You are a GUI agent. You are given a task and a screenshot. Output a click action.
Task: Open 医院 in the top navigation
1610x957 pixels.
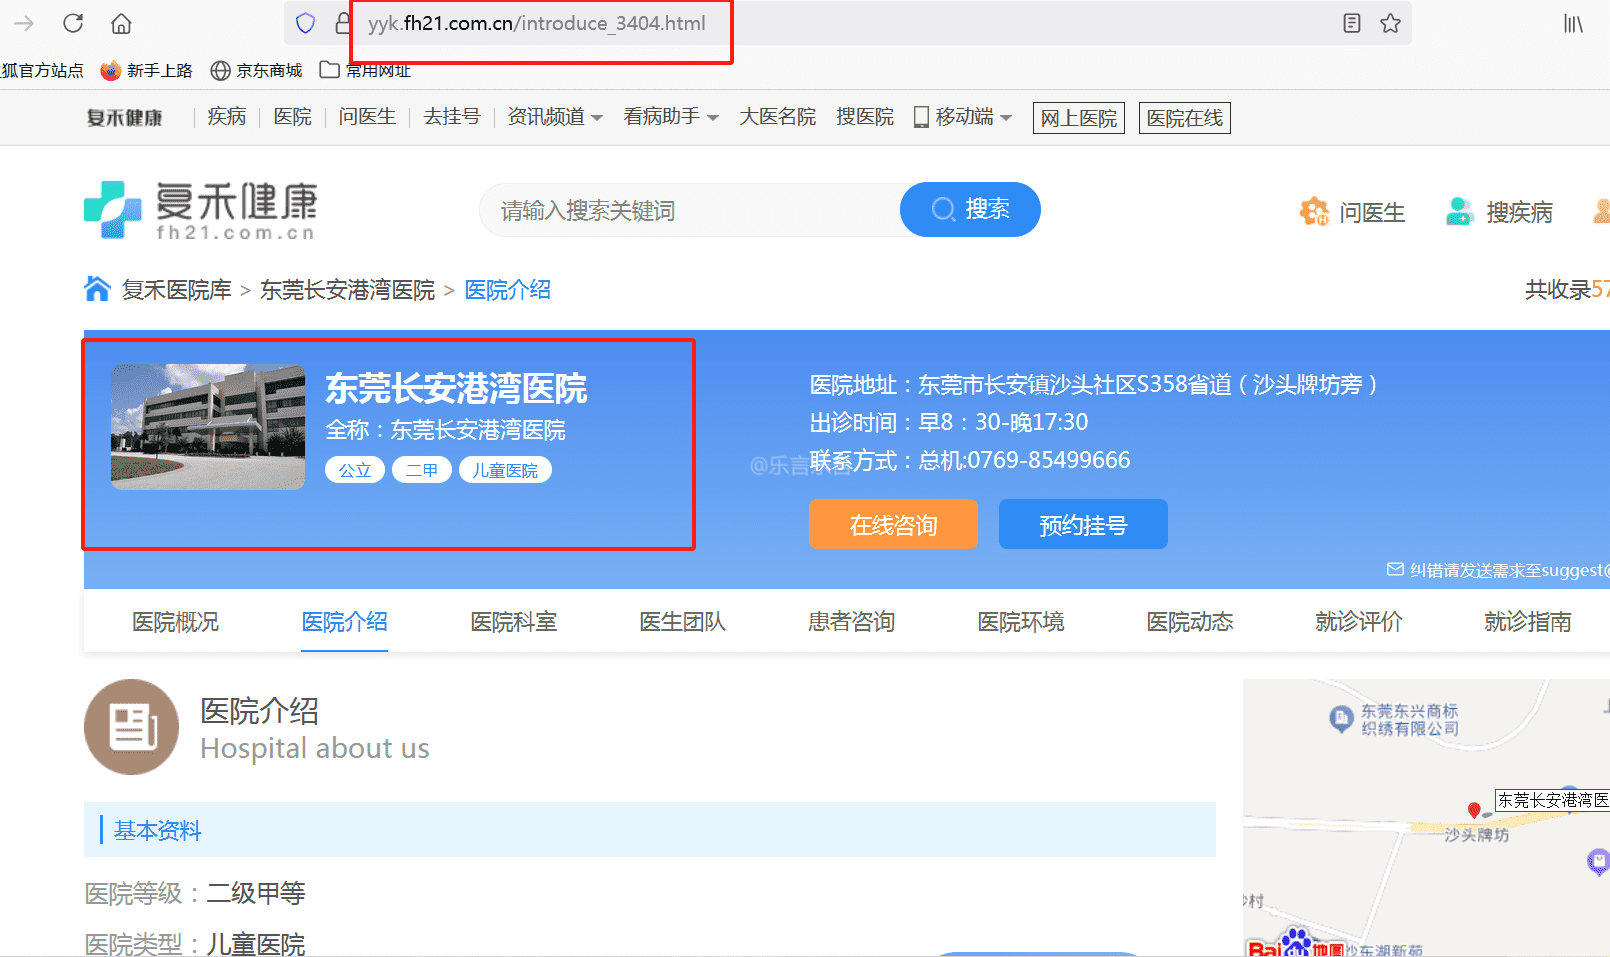click(x=293, y=117)
